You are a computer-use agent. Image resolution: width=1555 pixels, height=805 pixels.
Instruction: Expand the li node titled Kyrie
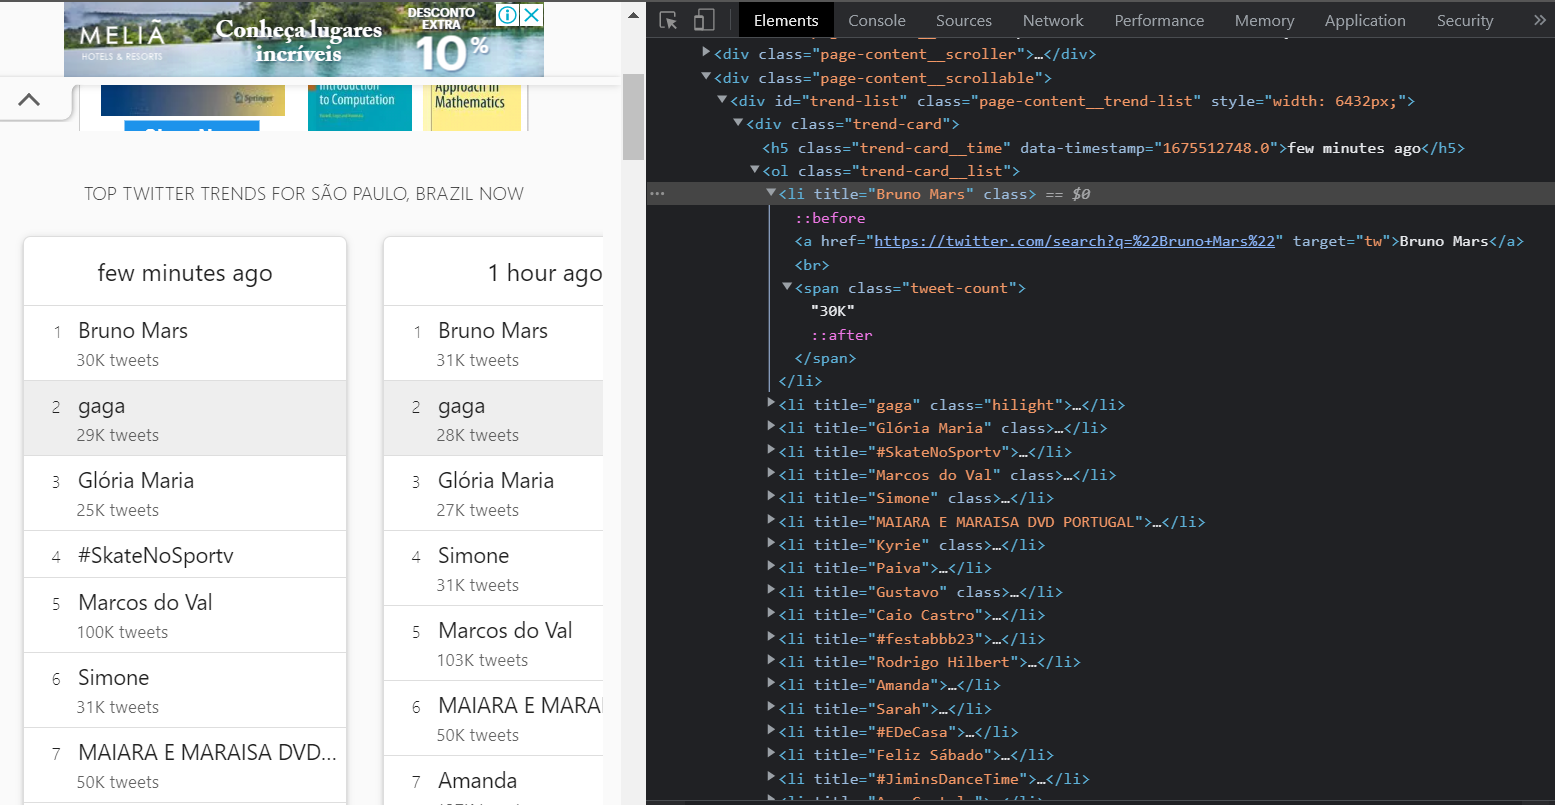(x=771, y=544)
